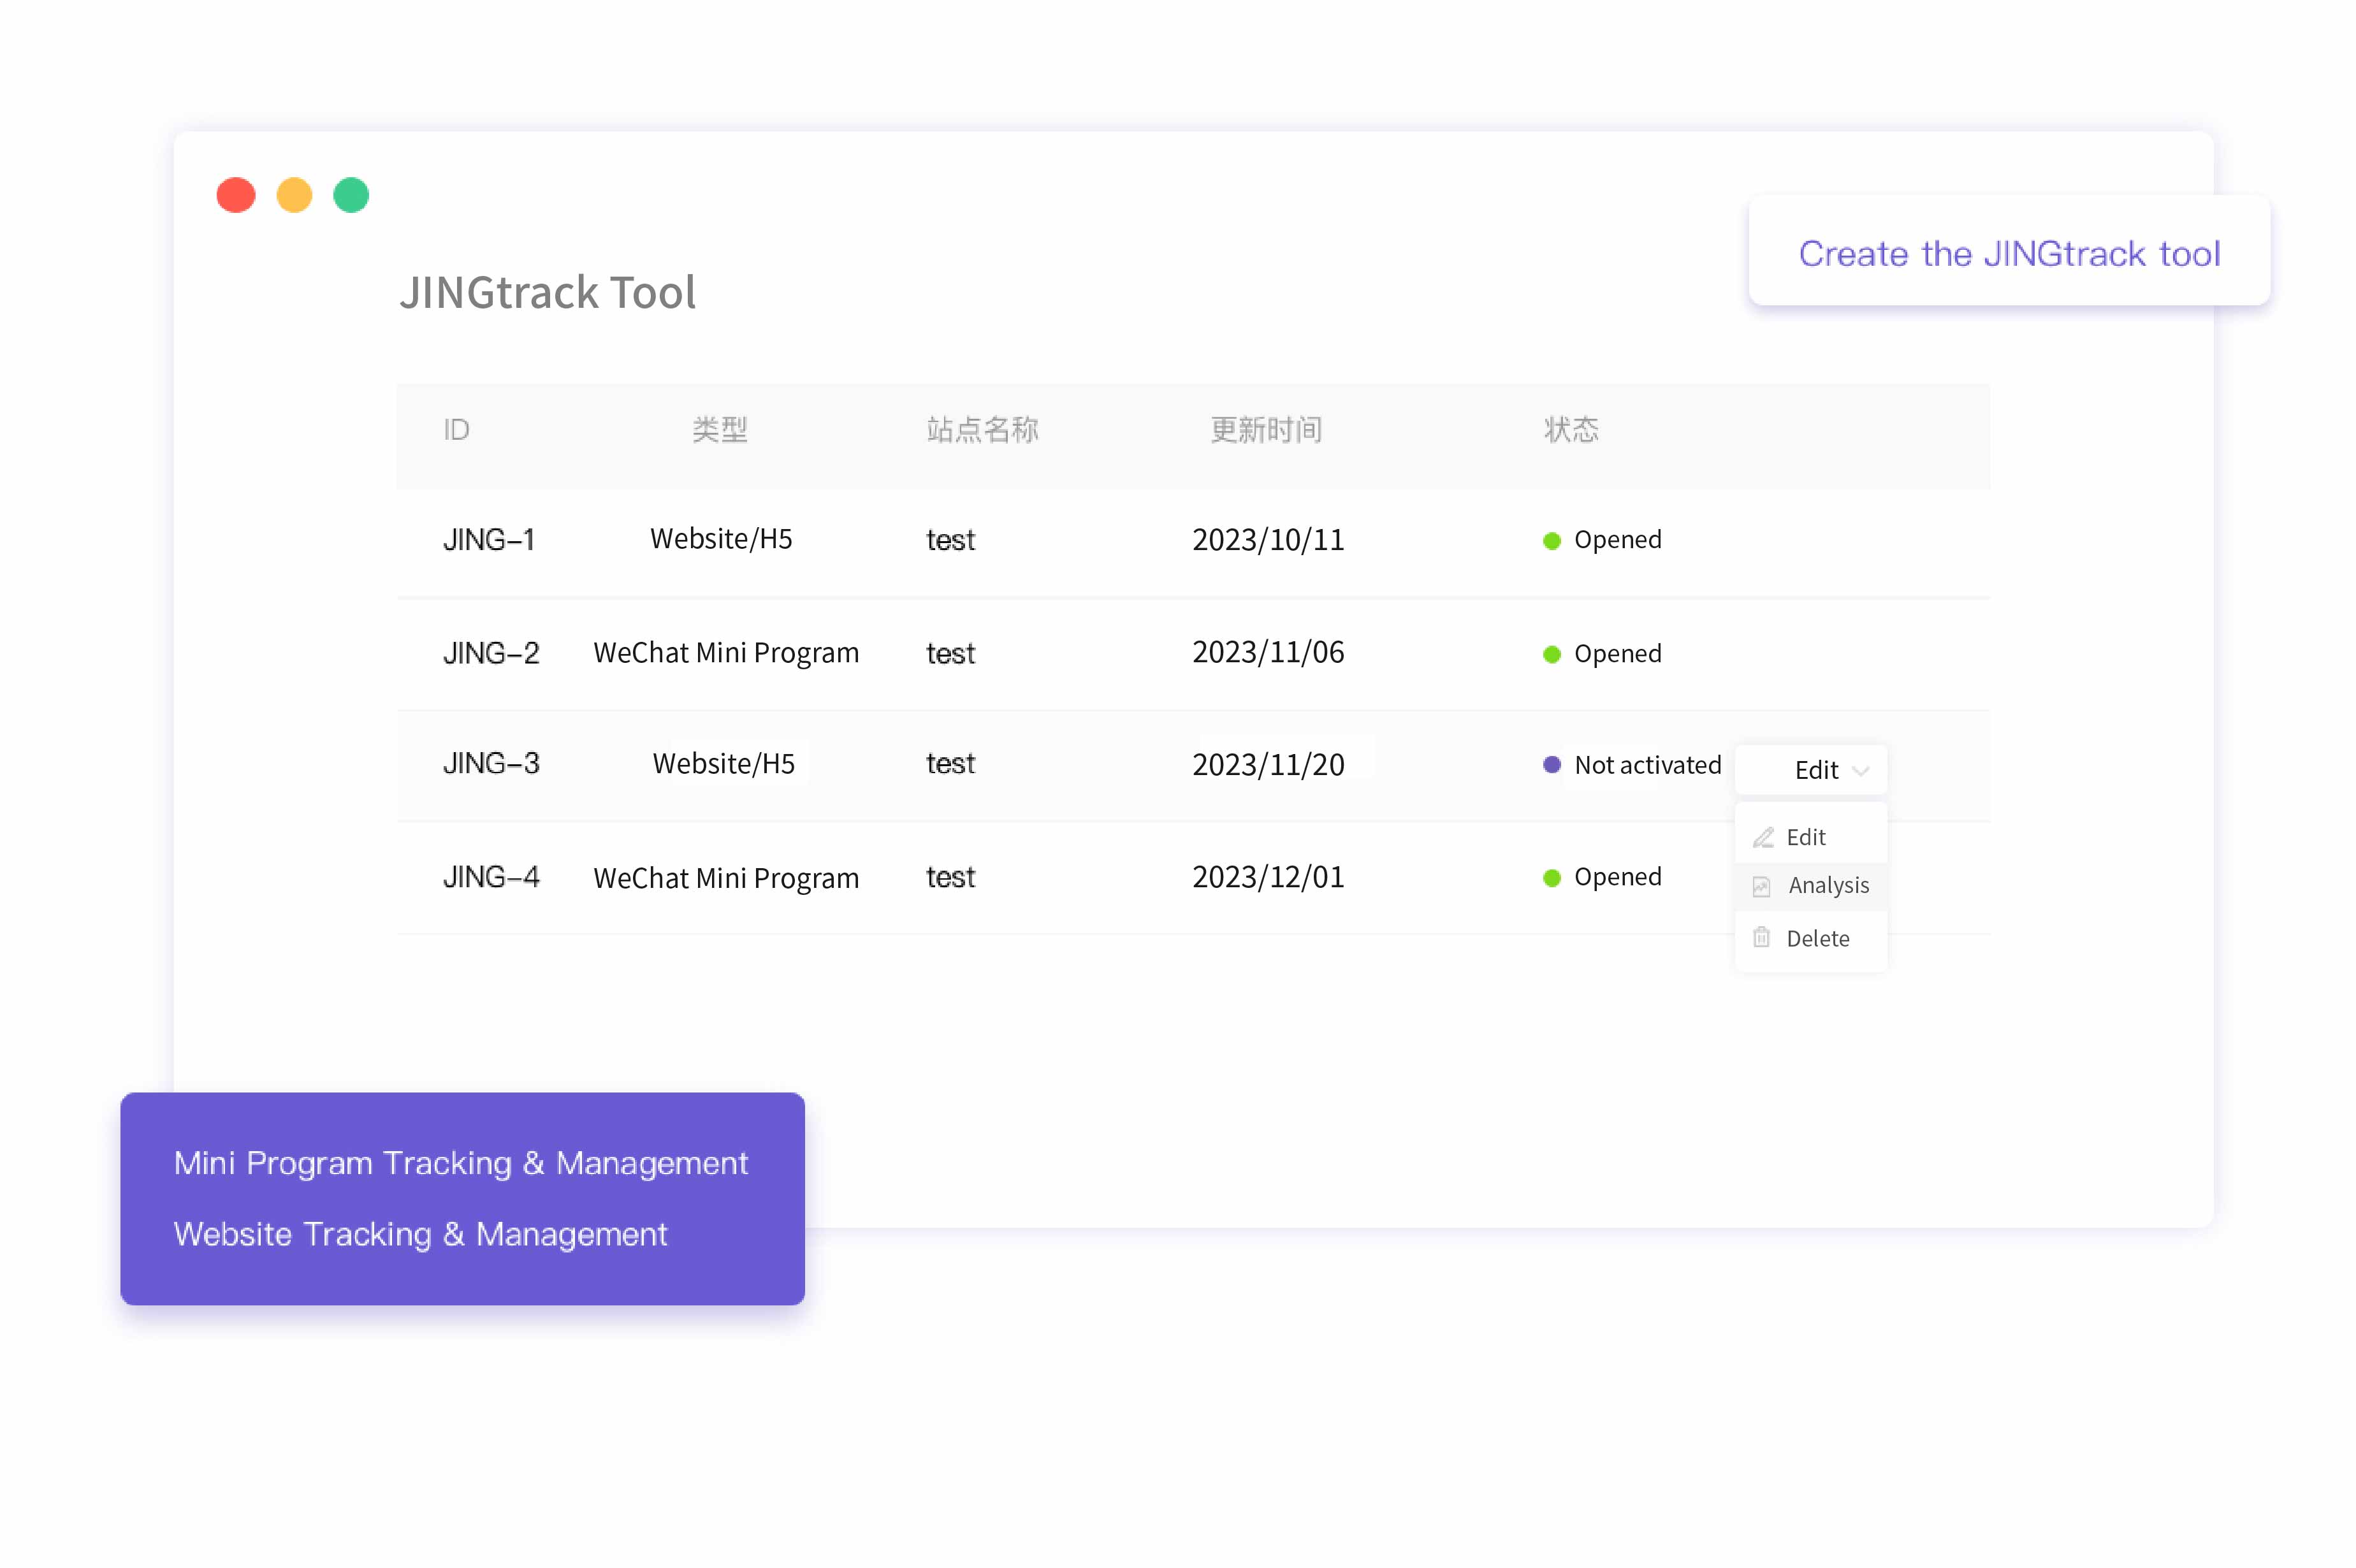Click the JING-2 ID cell
The height and width of the screenshot is (1568, 2356).
(x=491, y=653)
